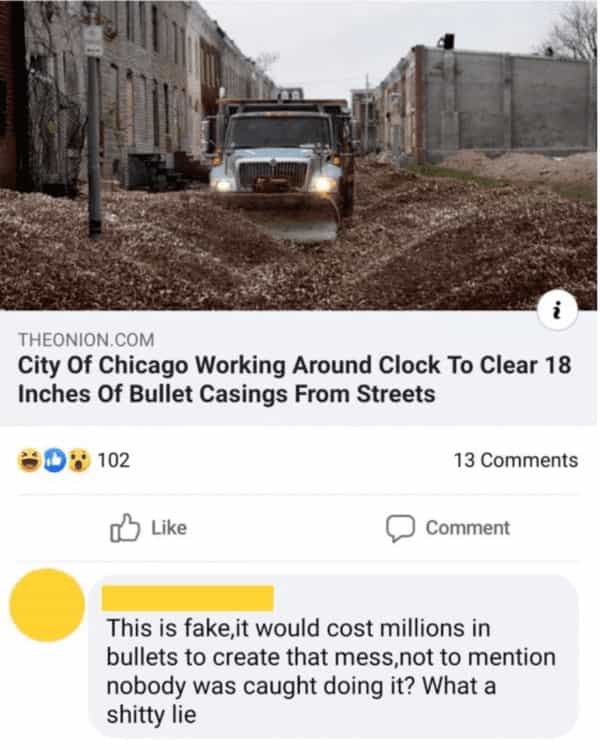Click the blue thumbs-up reaction emoji
The image size is (600, 750).
pyautogui.click(x=55, y=460)
